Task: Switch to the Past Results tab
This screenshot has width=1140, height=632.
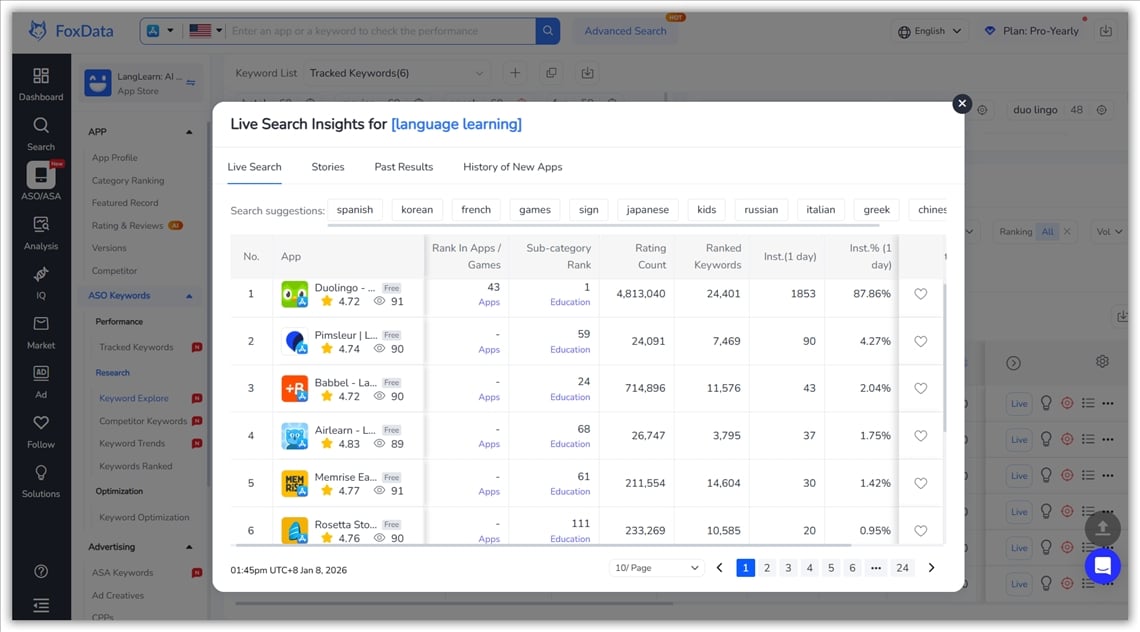Action: 403,167
